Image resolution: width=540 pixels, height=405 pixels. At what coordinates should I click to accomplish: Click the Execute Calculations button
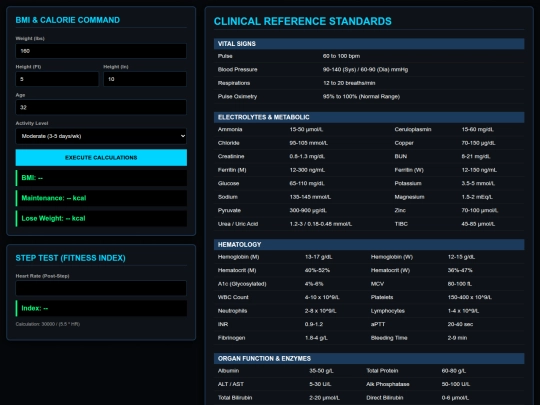click(101, 157)
